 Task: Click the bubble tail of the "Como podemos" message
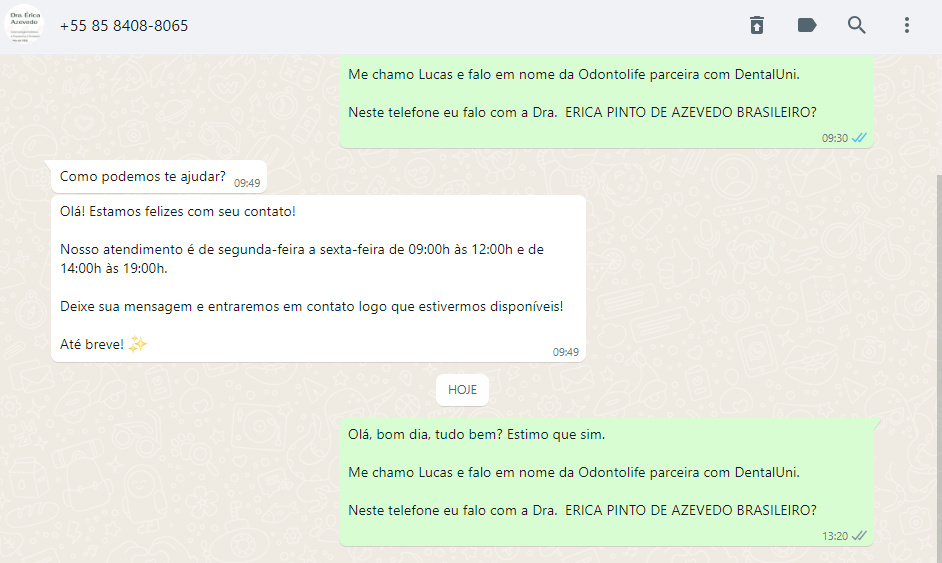pyautogui.click(x=48, y=164)
